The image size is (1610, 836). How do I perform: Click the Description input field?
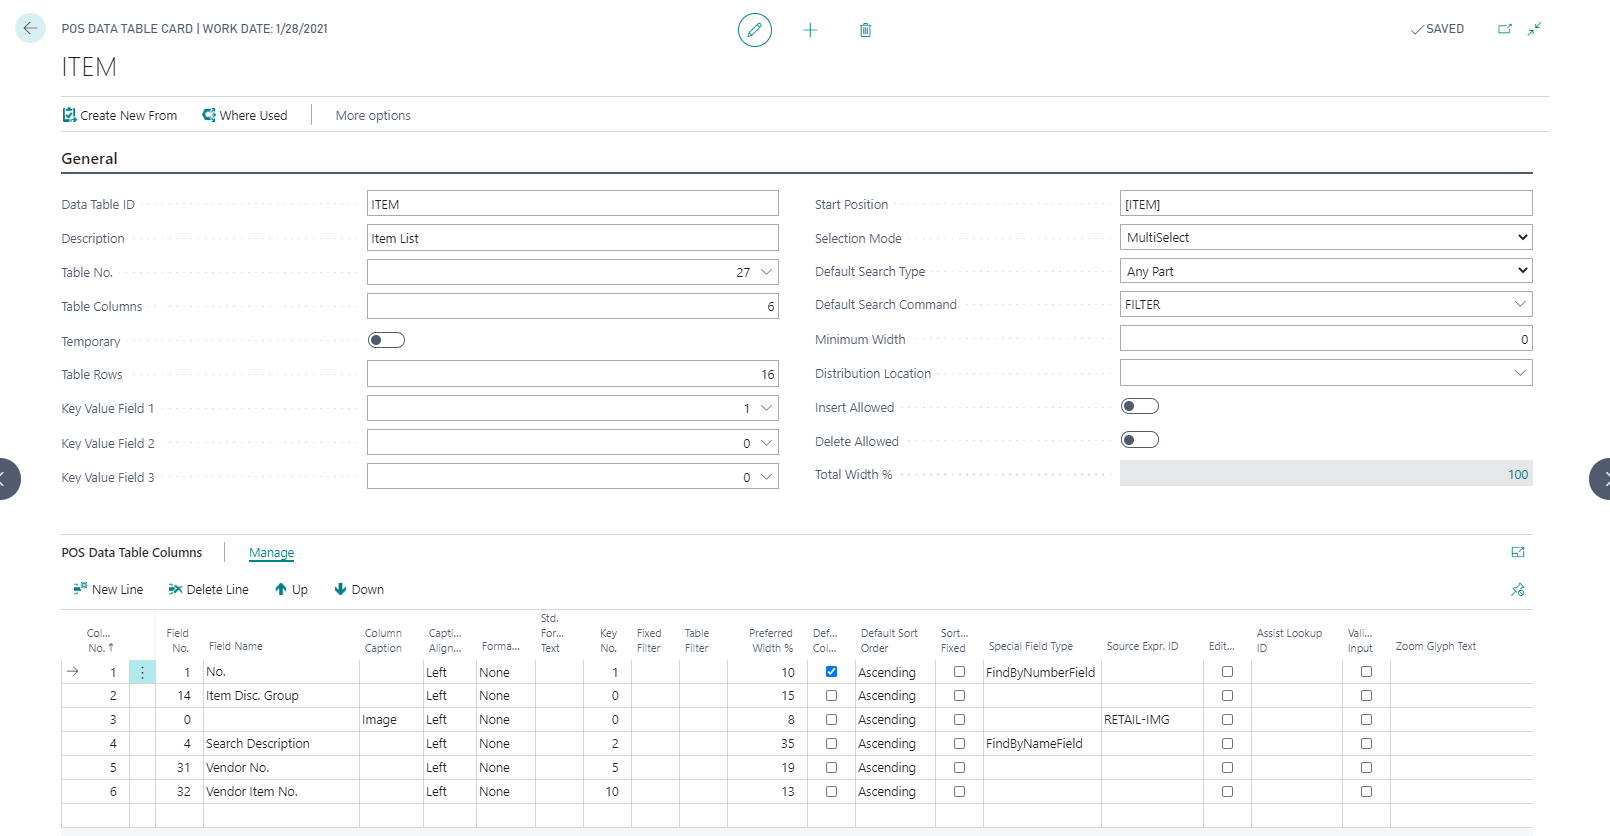(572, 238)
